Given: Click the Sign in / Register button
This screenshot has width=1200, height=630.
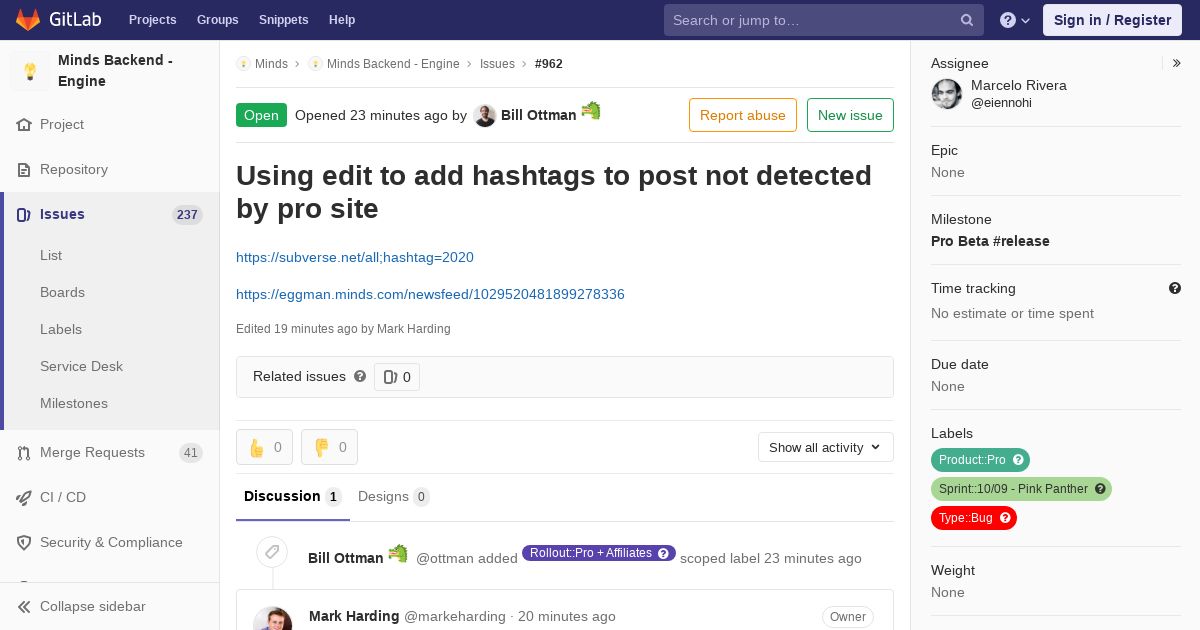Looking at the screenshot, I should coord(1112,20).
